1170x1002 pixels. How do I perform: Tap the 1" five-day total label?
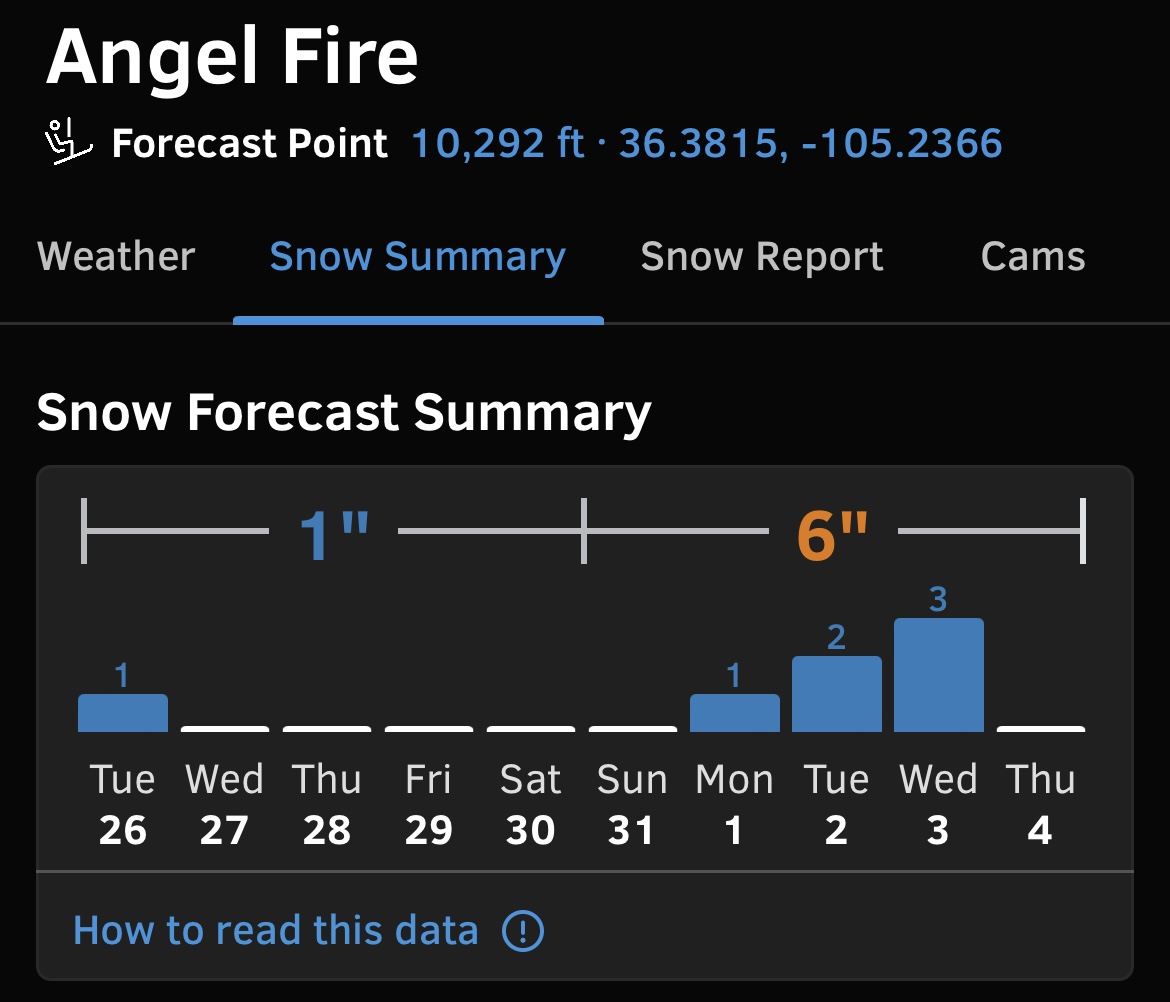coord(334,535)
